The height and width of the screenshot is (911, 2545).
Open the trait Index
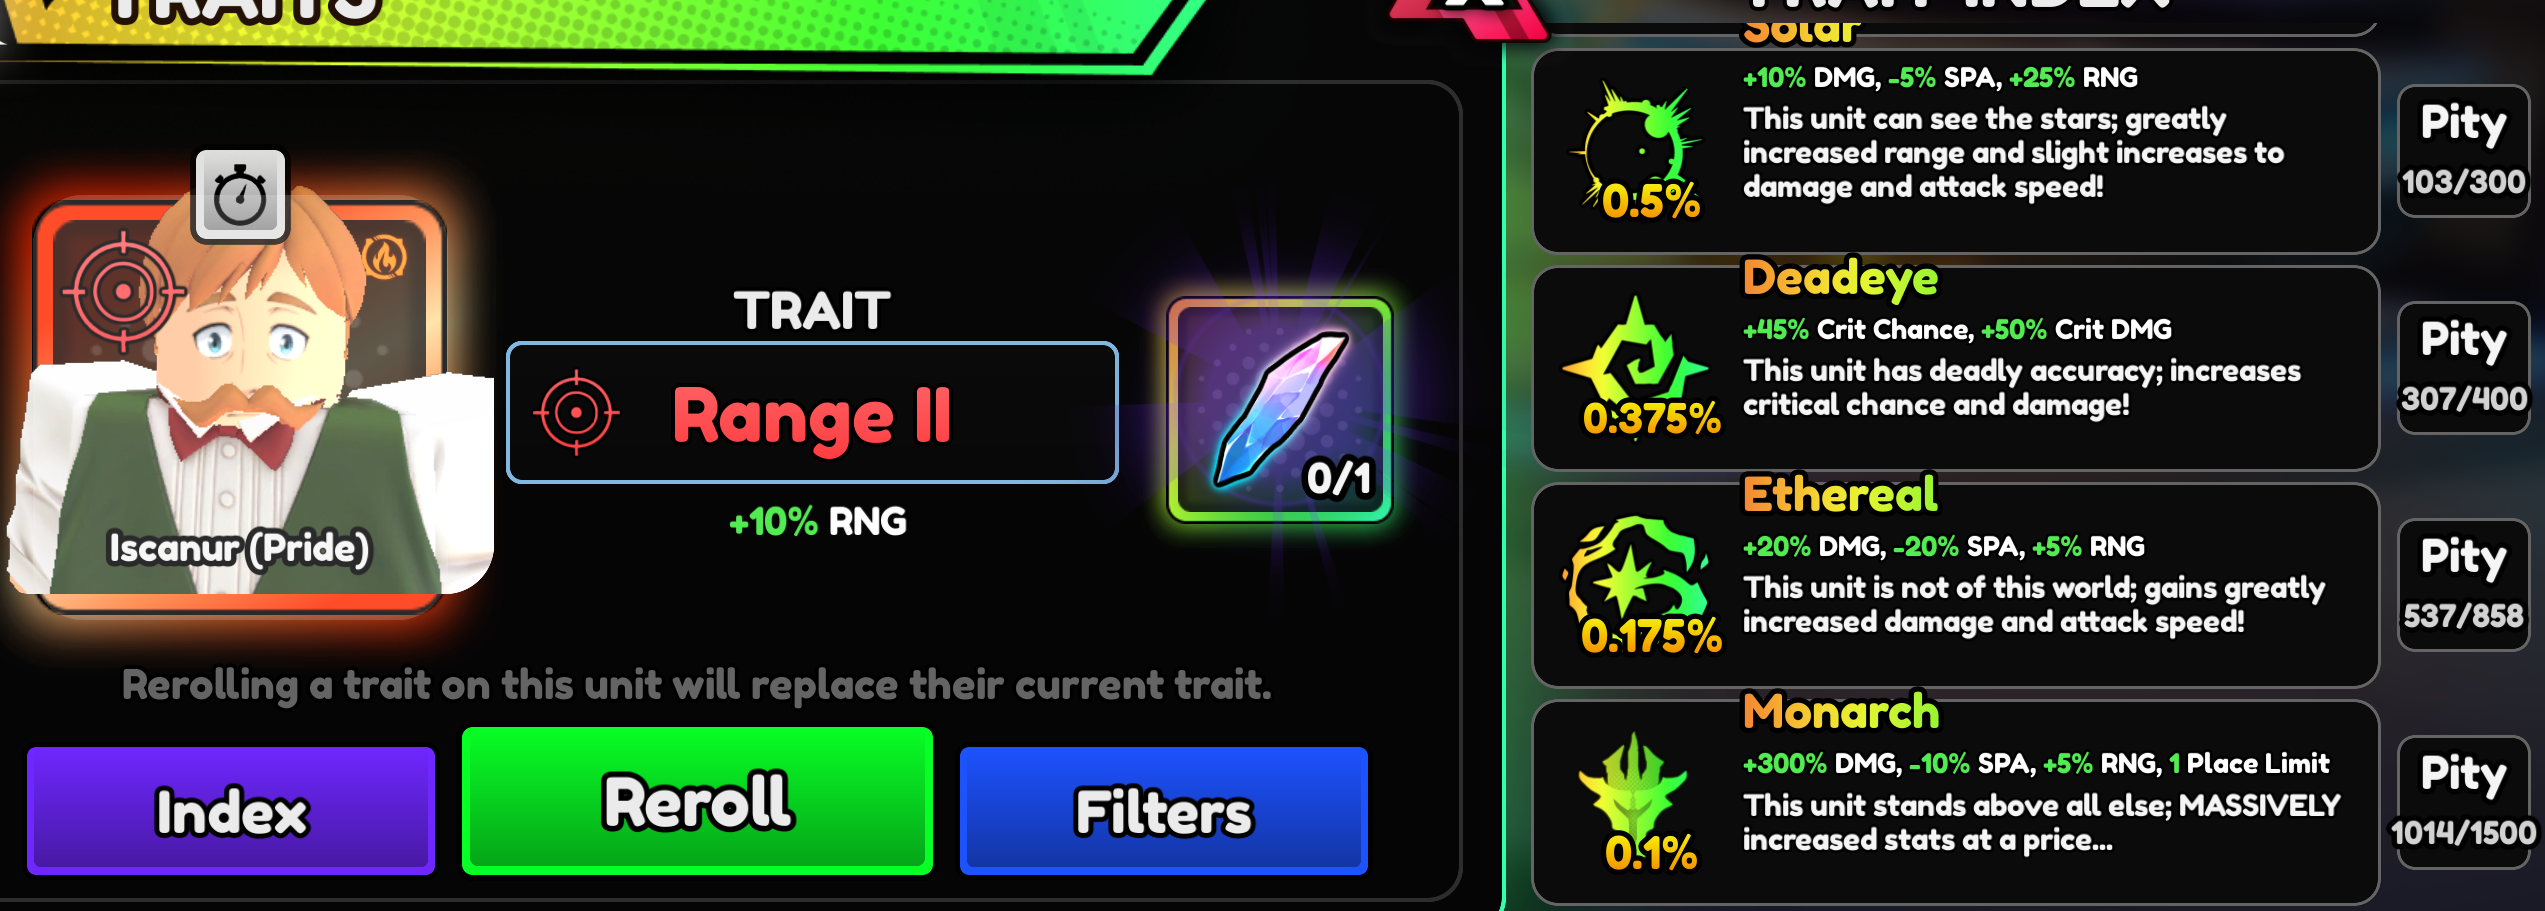tap(231, 810)
